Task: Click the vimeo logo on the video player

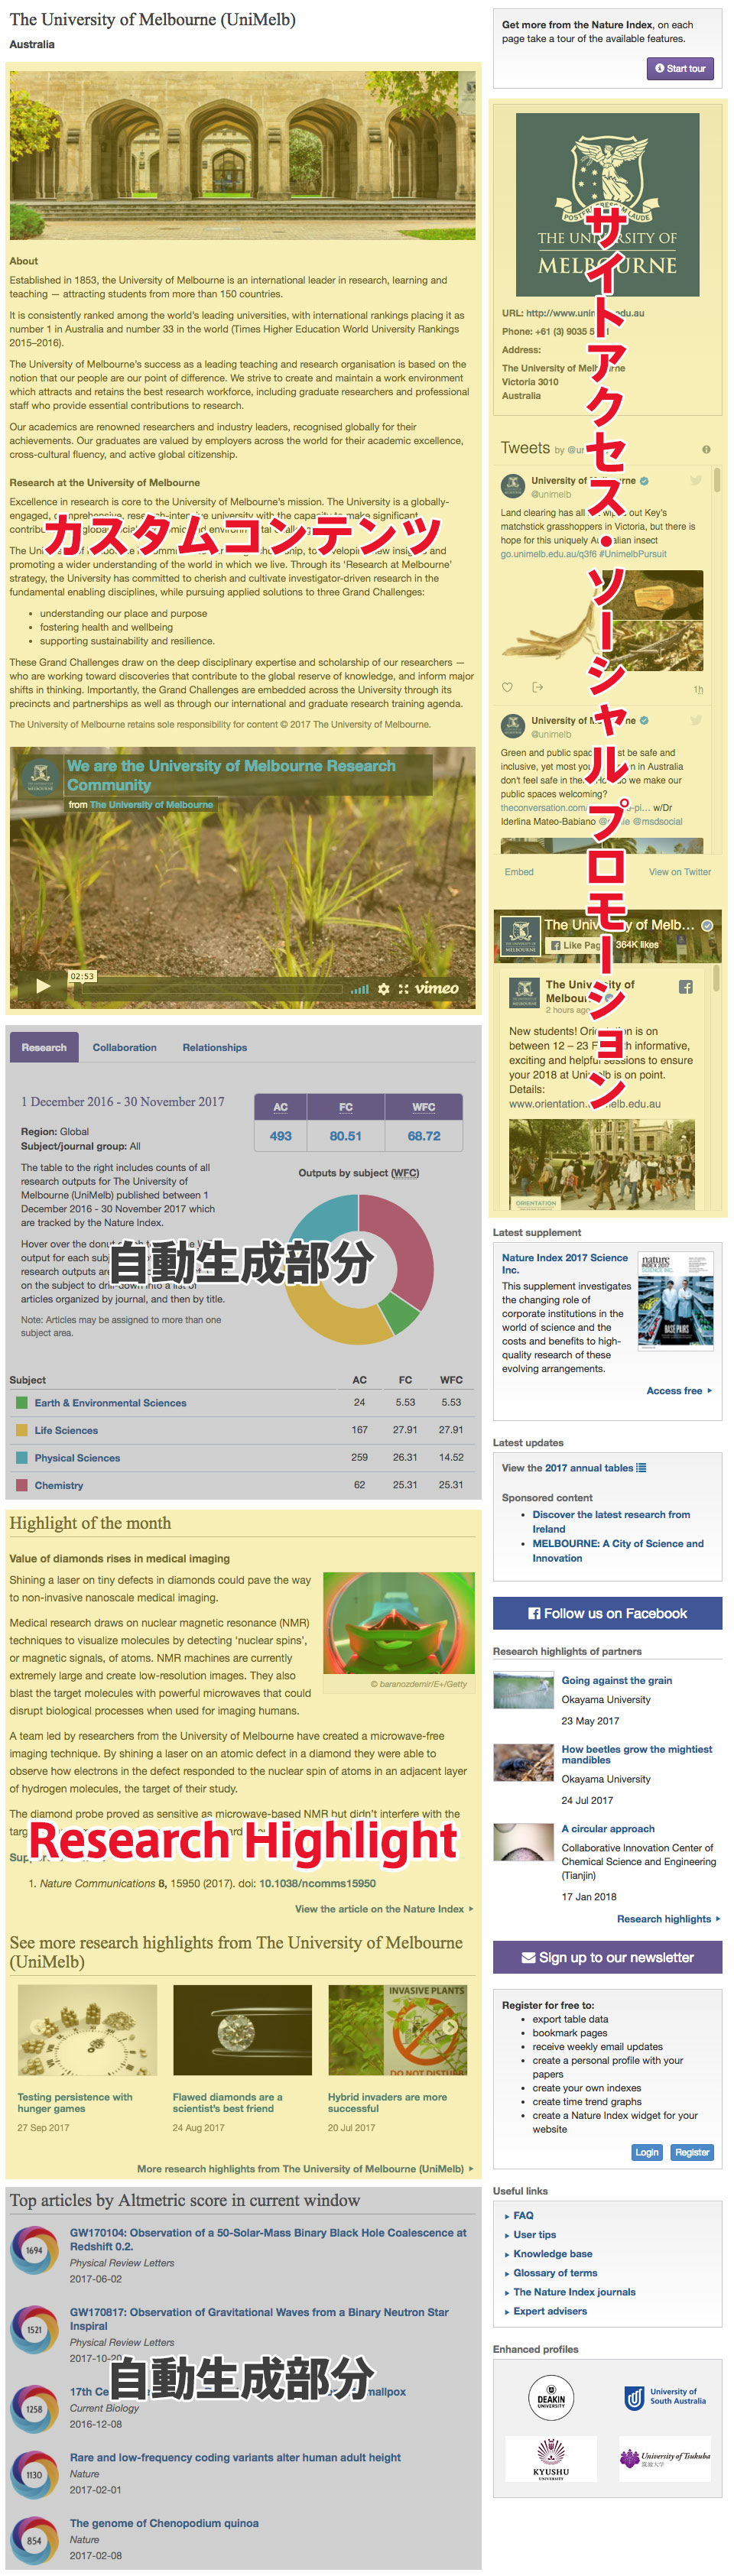Action: [437, 988]
